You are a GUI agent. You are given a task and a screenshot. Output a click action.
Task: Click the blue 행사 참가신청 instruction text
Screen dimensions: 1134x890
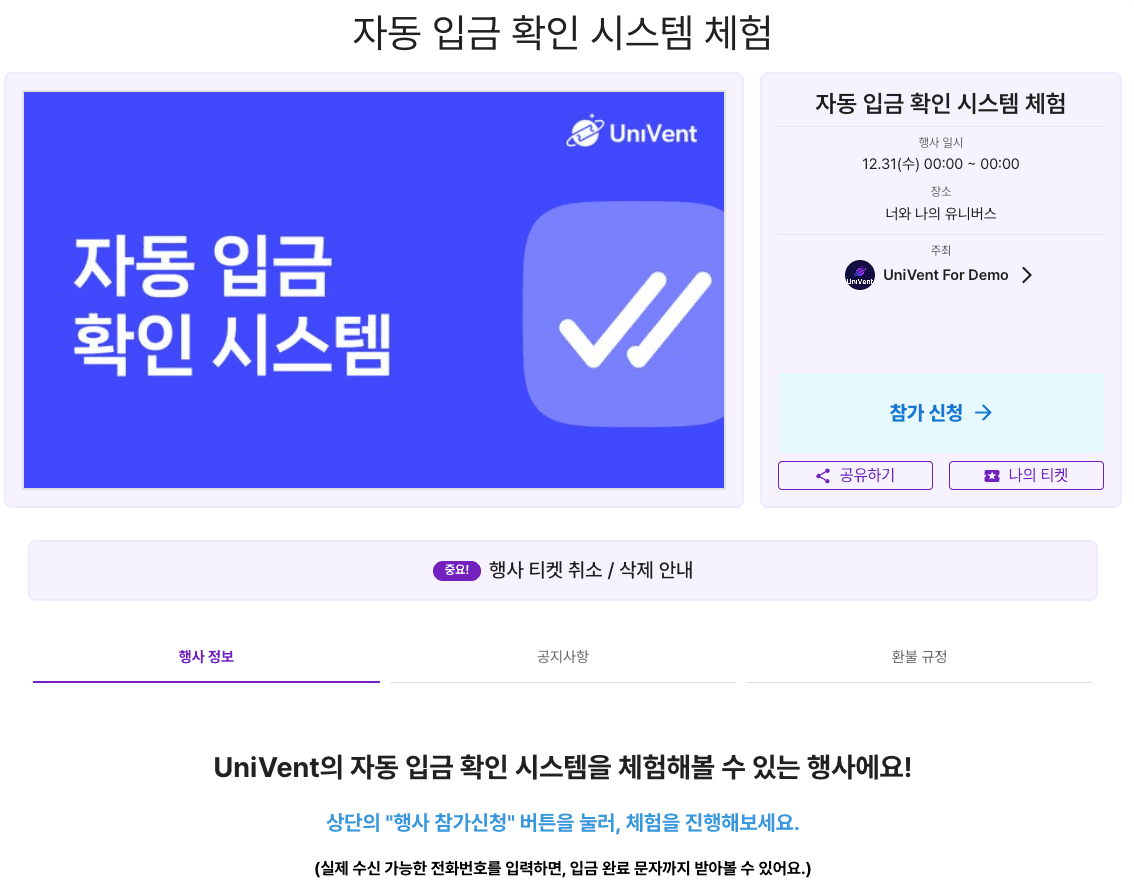(563, 823)
